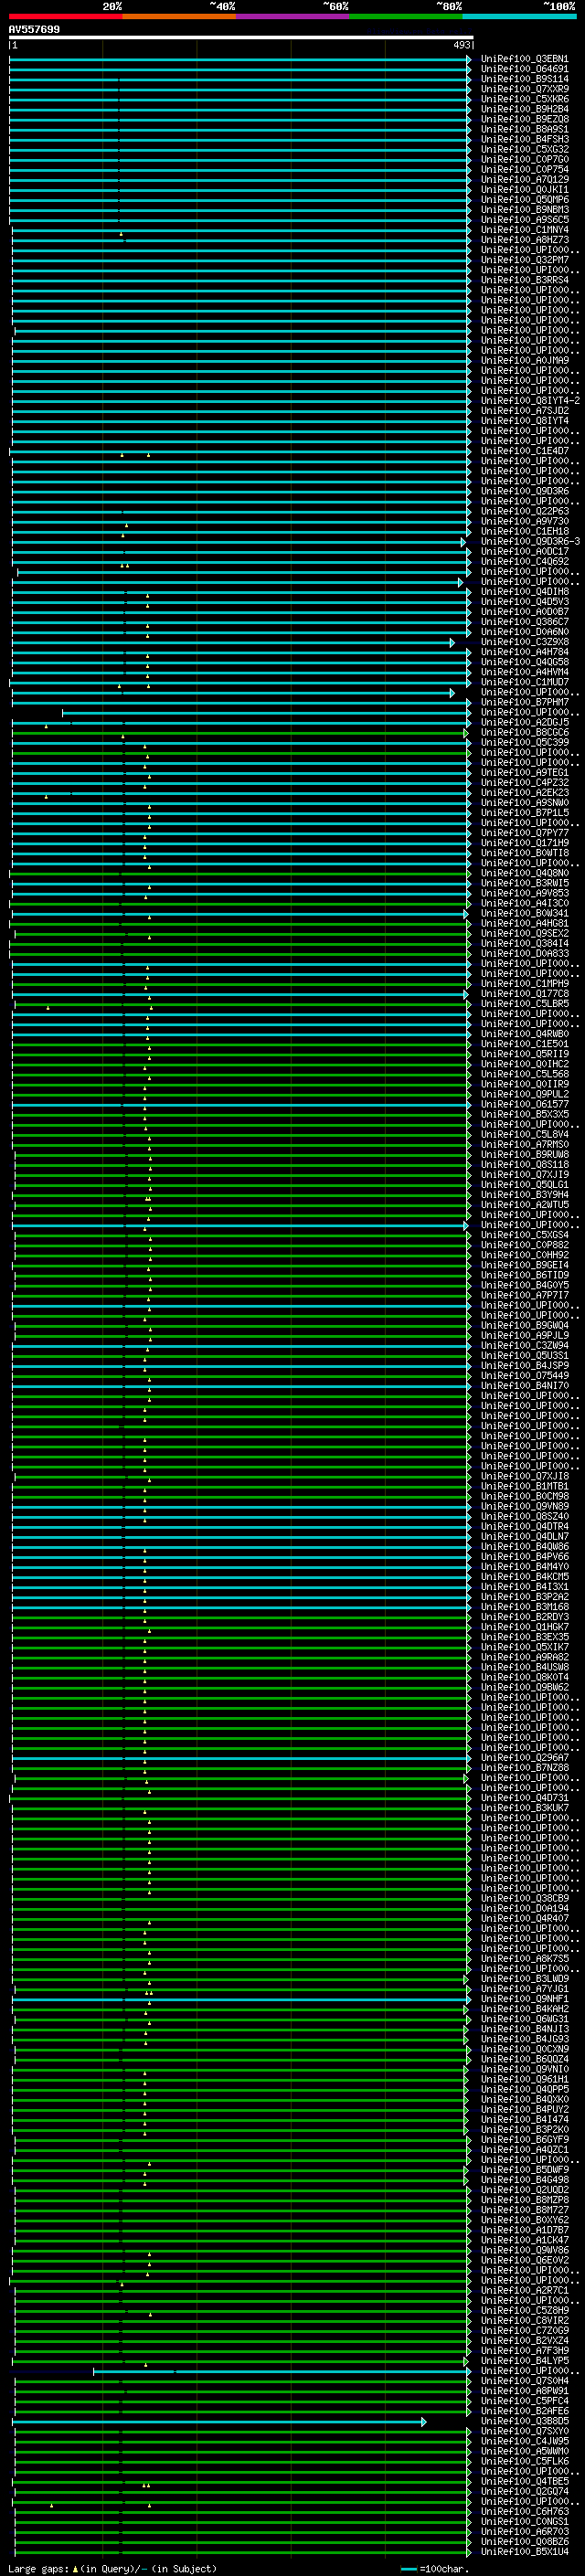Select hit label UniRef100_C5XKR6
Image resolution: width=585 pixels, height=2576 pixels.
(524, 99)
